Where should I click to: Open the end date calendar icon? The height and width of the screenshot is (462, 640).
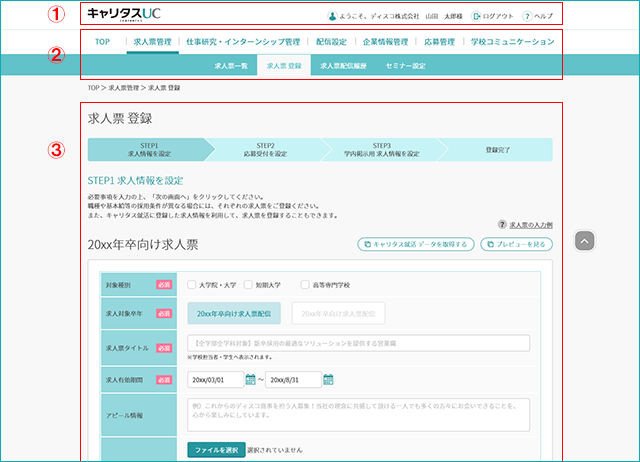pos(328,380)
